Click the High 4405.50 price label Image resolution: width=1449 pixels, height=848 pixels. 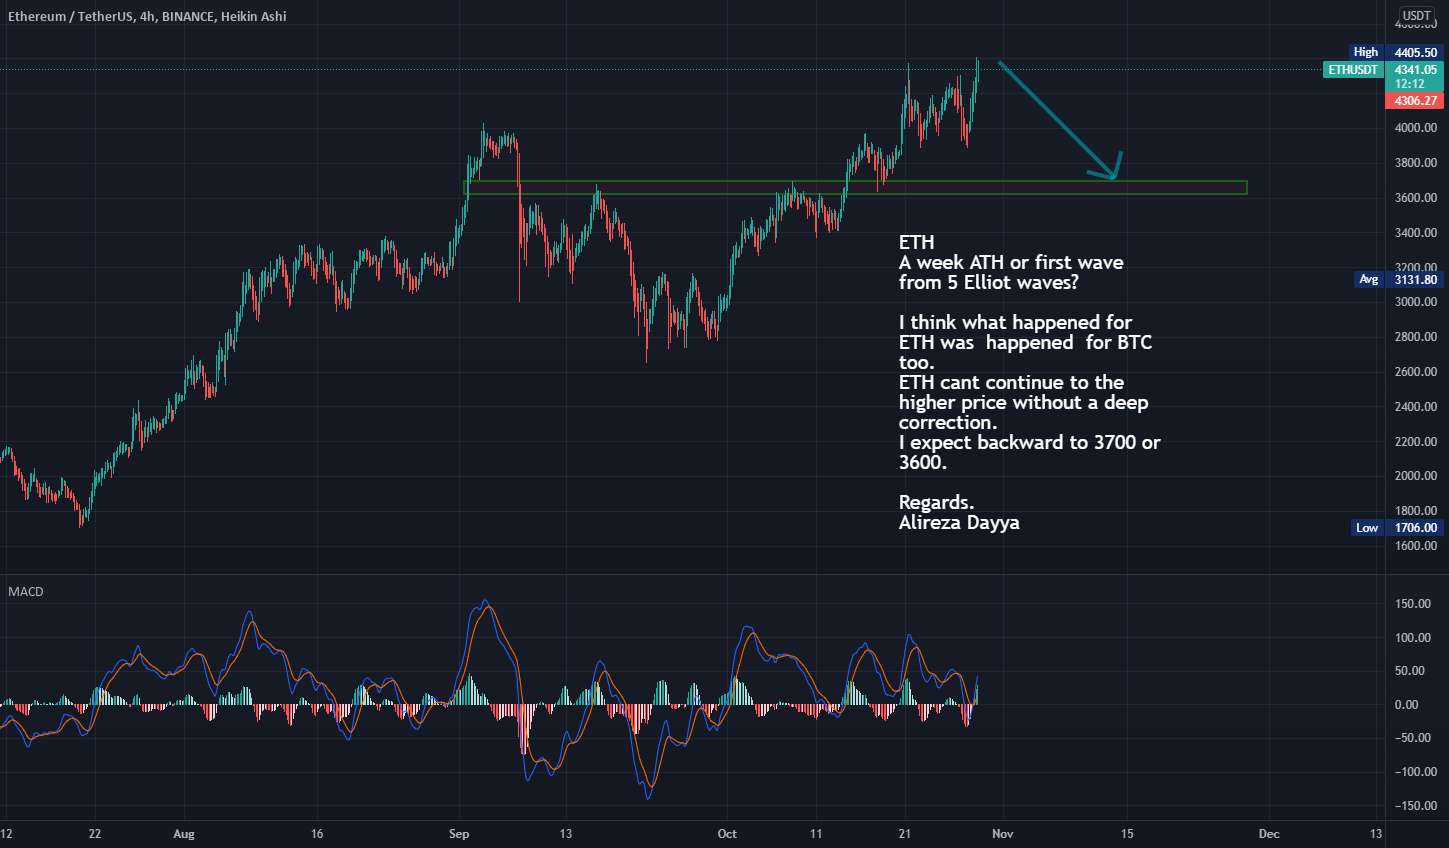[1396, 52]
